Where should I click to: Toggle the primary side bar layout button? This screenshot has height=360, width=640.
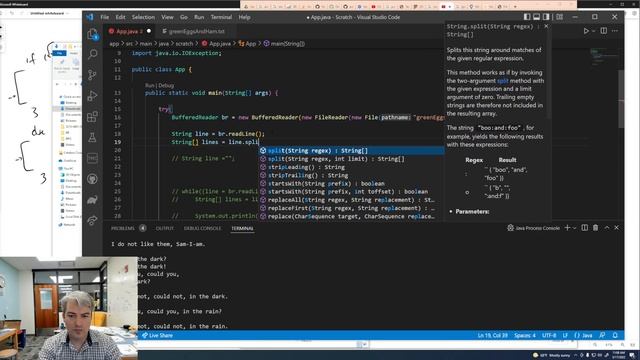pos(527,17)
